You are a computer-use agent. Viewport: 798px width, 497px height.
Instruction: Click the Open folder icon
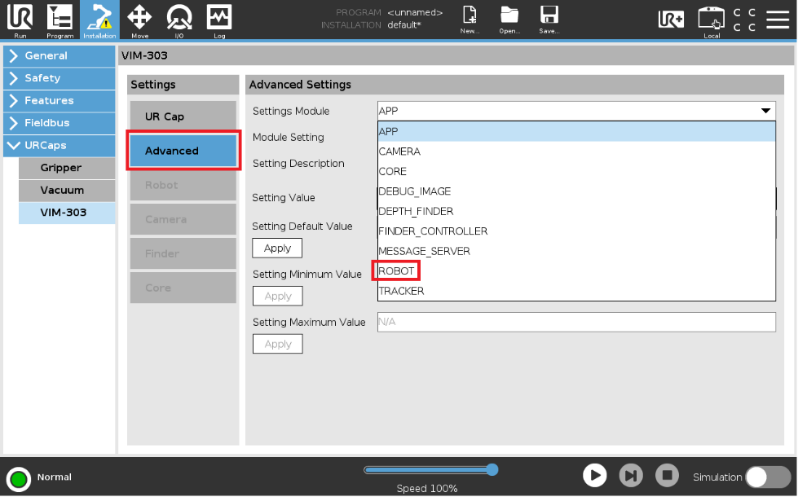(509, 19)
